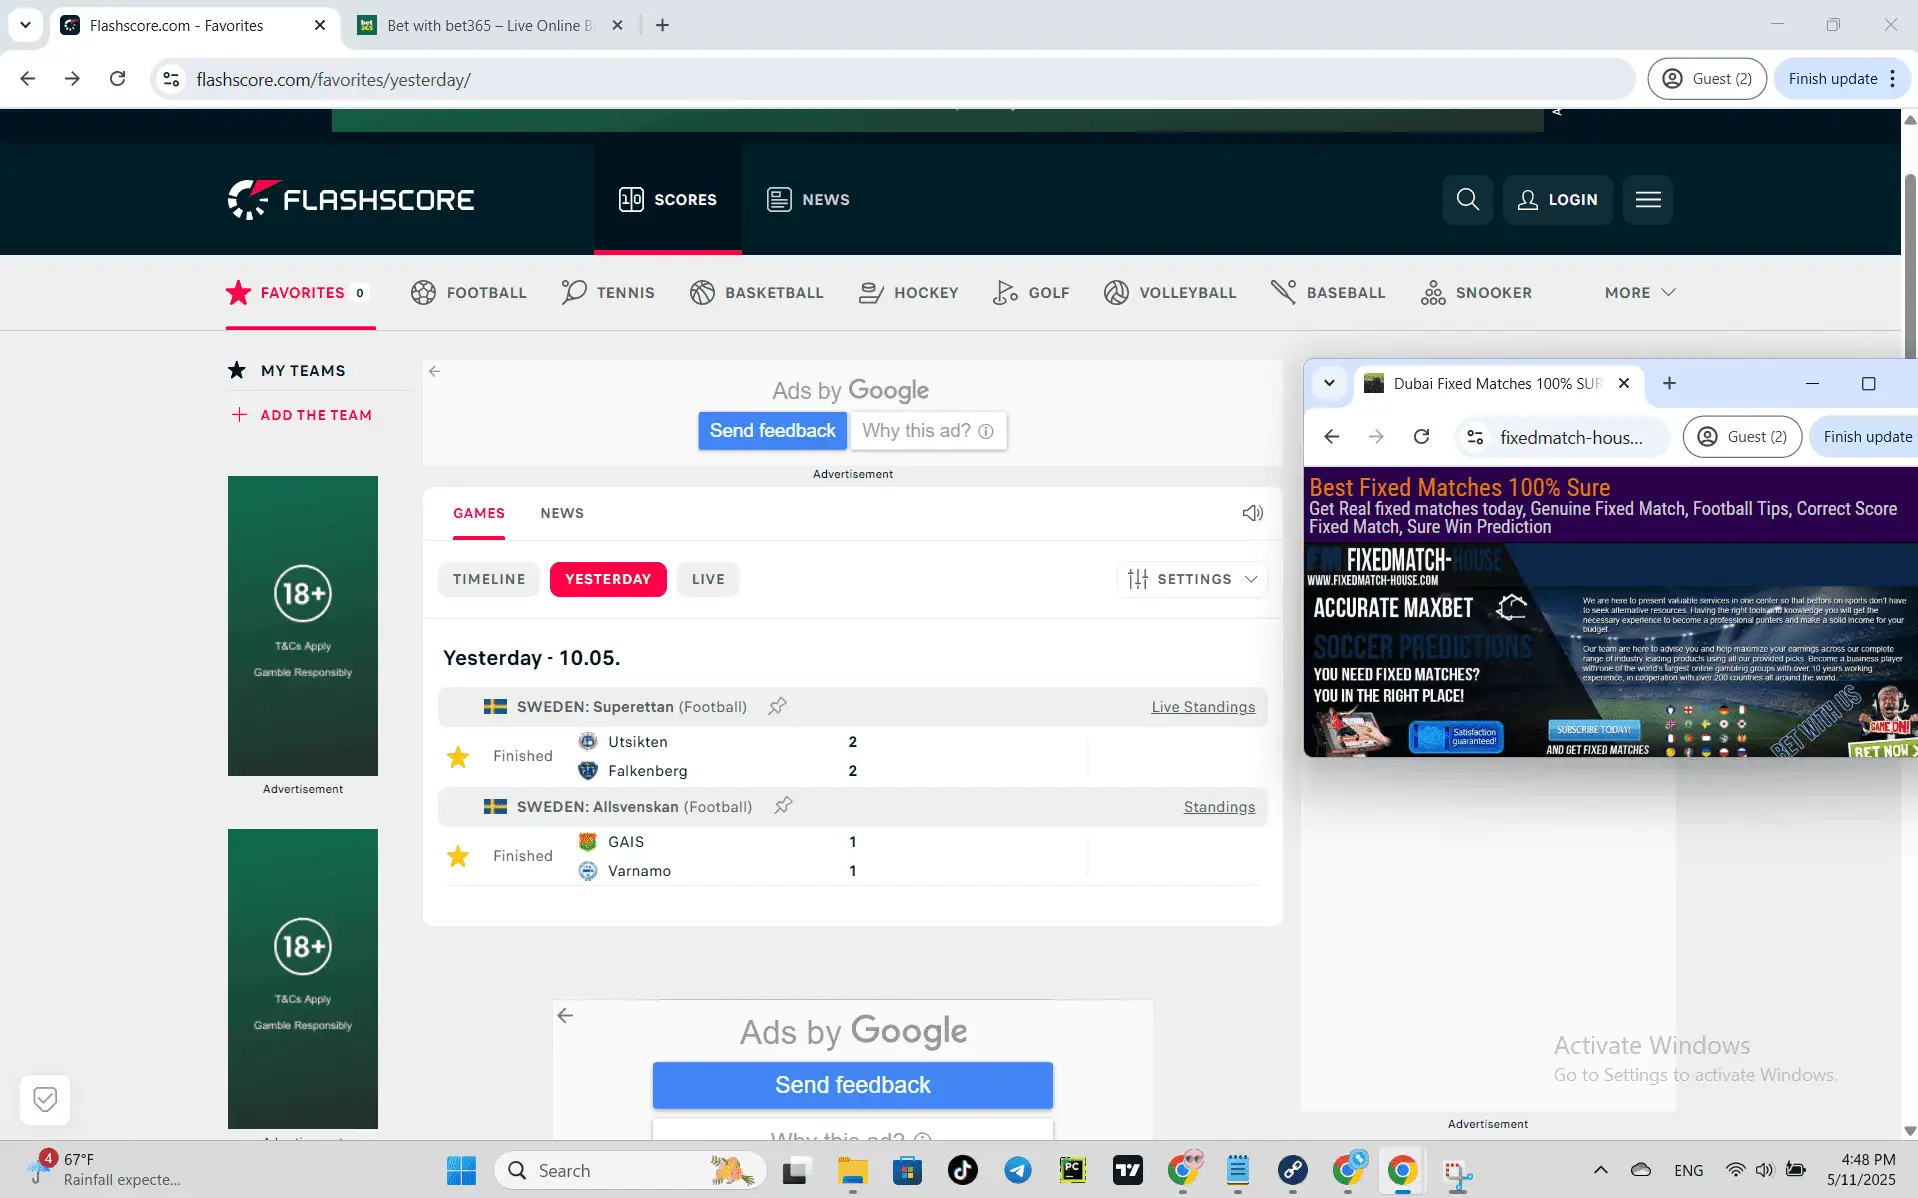Click the Live Standings link for Superettan
The height and width of the screenshot is (1198, 1918).
pyautogui.click(x=1203, y=706)
